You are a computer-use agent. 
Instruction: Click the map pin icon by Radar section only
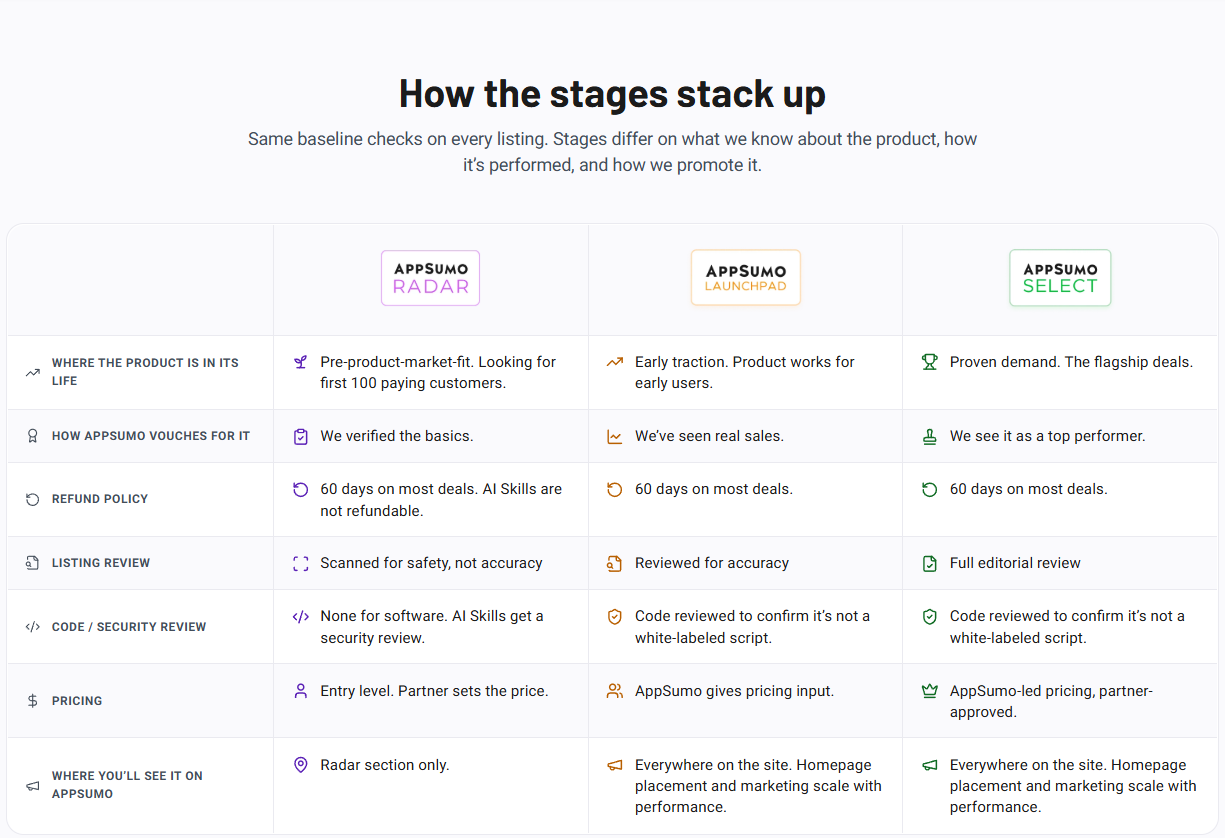(300, 764)
